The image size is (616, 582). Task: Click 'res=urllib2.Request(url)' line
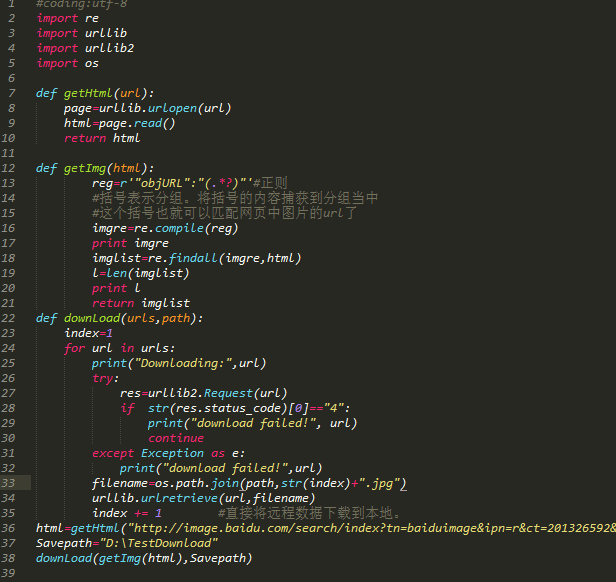pos(204,393)
